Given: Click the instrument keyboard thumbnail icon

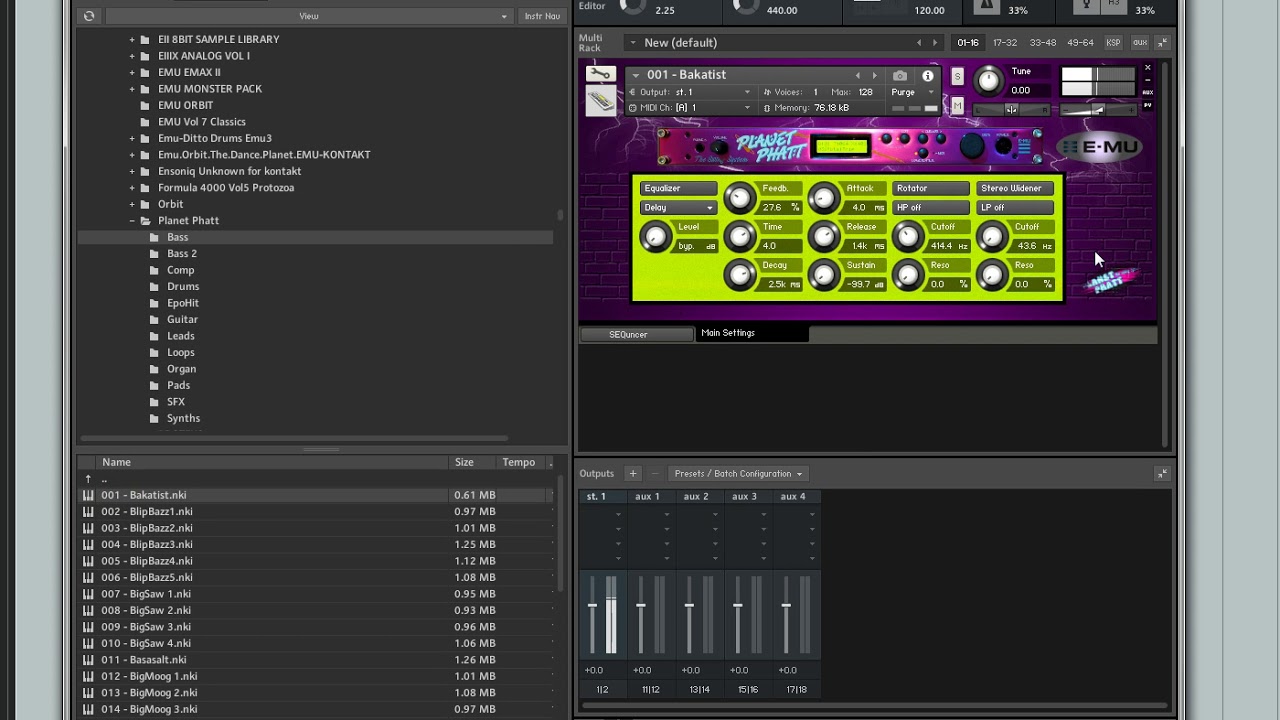Looking at the screenshot, I should tap(600, 100).
